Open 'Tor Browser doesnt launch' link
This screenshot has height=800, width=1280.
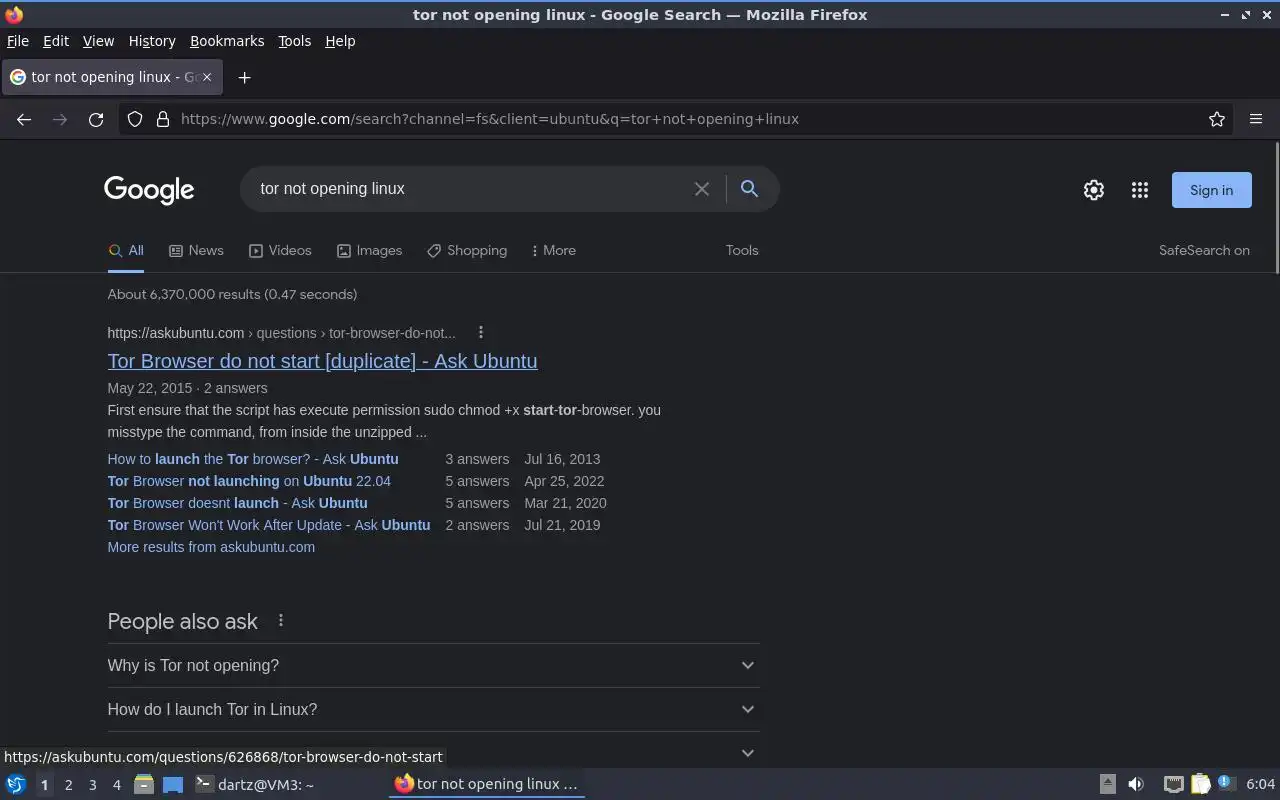(x=237, y=503)
